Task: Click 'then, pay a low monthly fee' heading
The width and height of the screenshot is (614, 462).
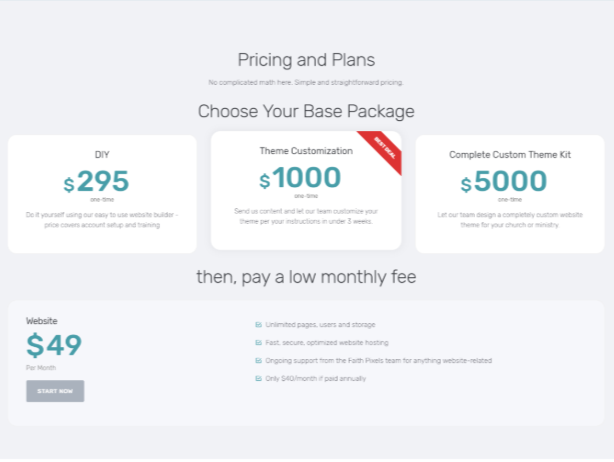Action: click(306, 277)
